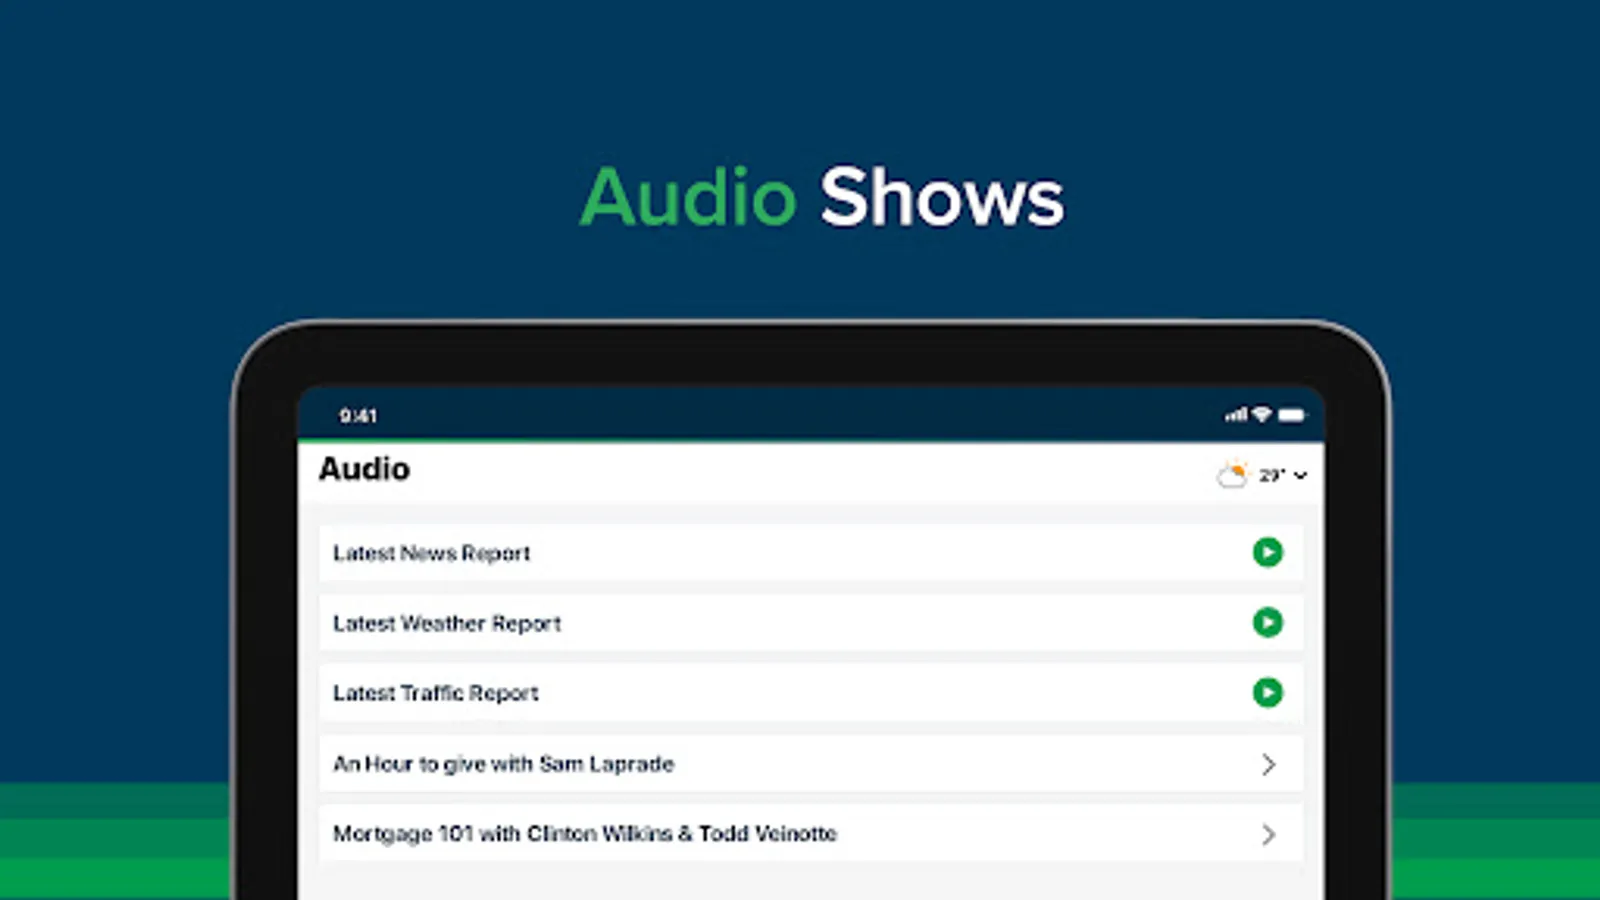Play the Latest Weather Report
The width and height of the screenshot is (1600, 900).
coord(1267,622)
